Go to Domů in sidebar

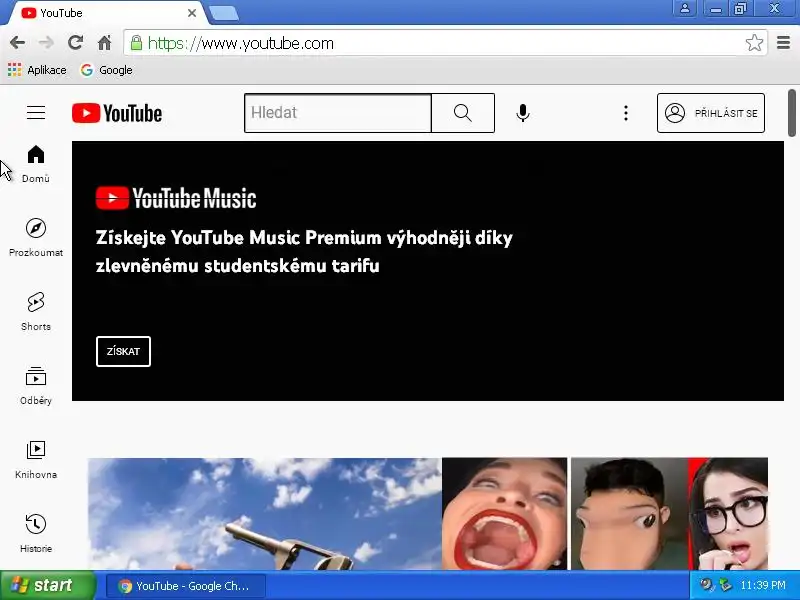point(36,164)
